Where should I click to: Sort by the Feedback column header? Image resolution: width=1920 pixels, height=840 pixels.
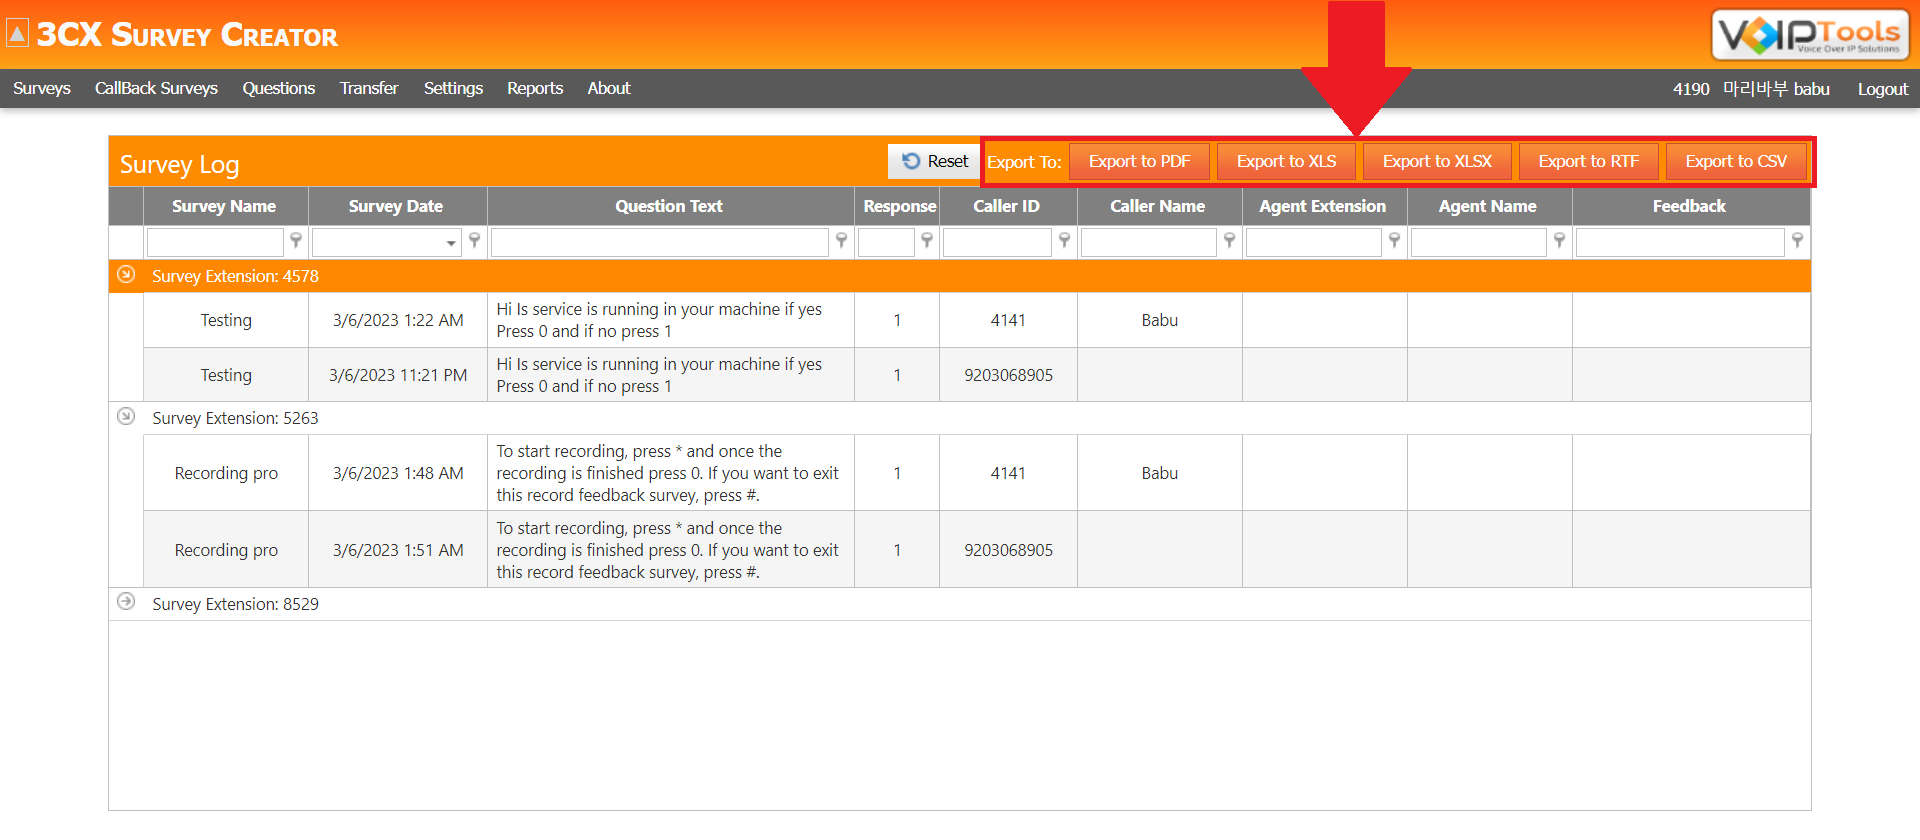(1691, 206)
